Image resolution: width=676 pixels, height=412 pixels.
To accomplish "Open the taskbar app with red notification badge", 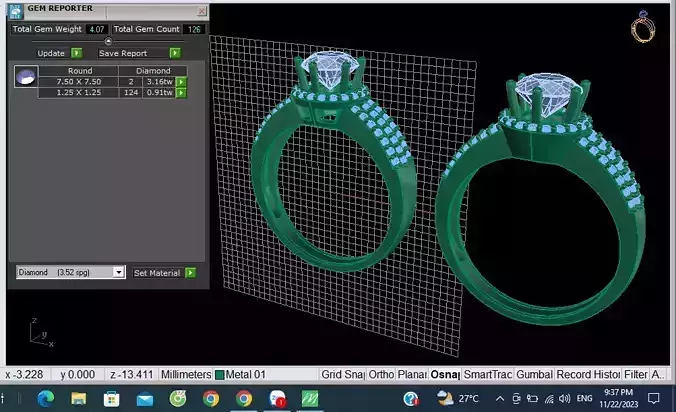I will (x=277, y=399).
